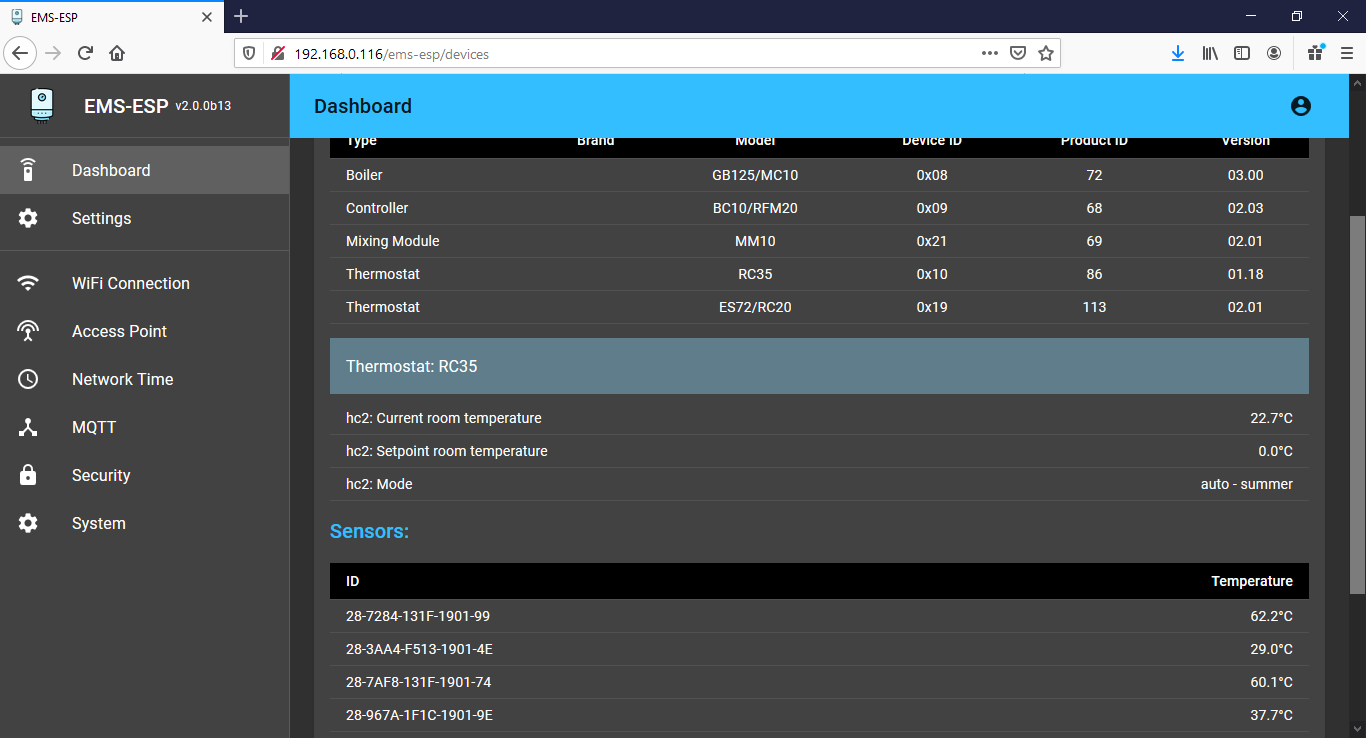Image resolution: width=1366 pixels, height=738 pixels.
Task: Open WiFi Connection settings
Action: coord(129,283)
